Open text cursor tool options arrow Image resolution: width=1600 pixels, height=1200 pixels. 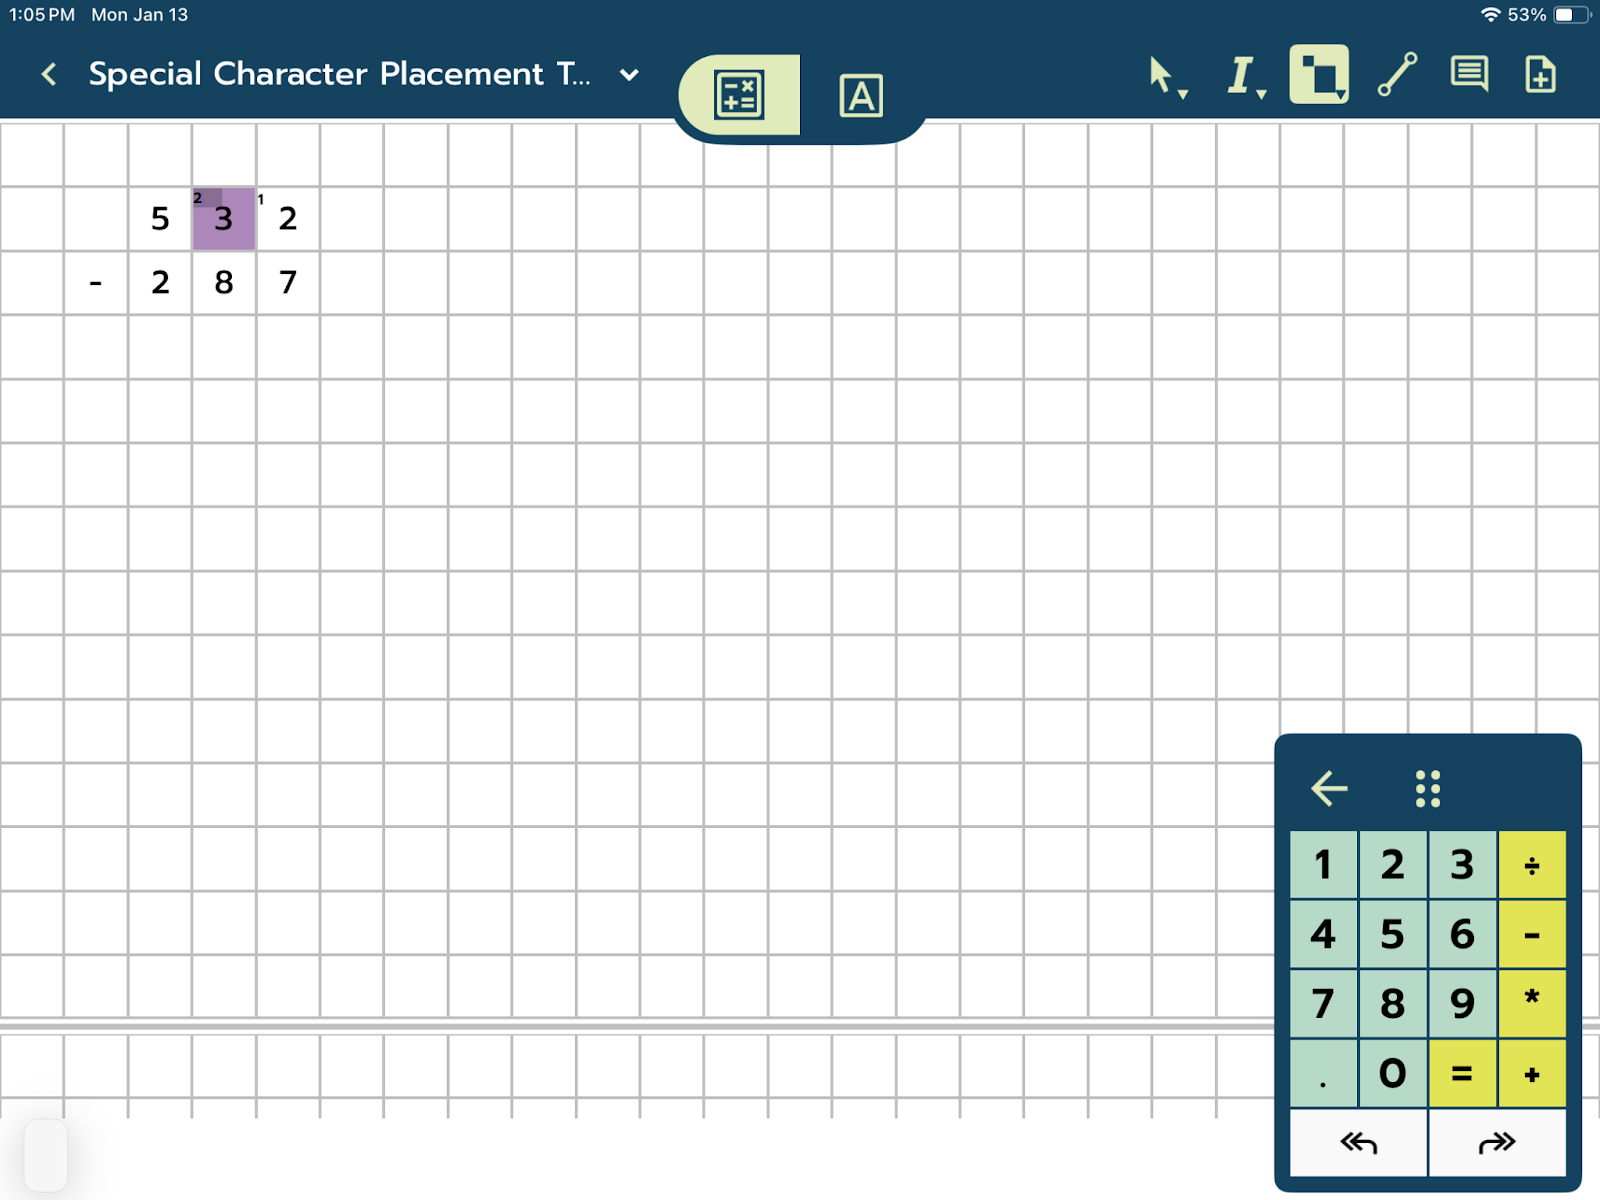tap(1262, 94)
